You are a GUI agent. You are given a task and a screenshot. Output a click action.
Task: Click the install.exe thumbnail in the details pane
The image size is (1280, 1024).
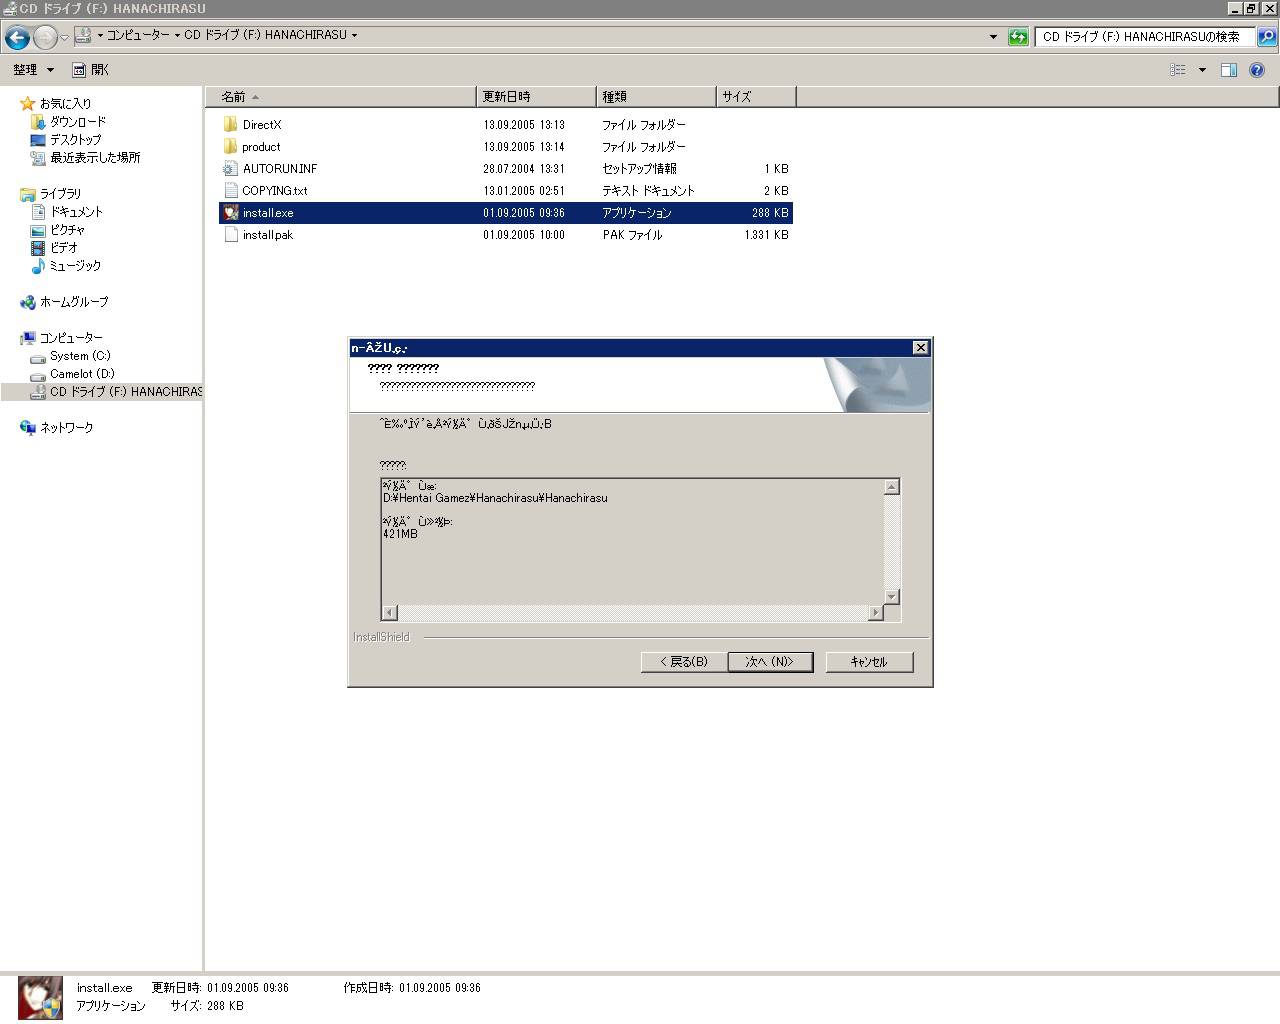40,998
